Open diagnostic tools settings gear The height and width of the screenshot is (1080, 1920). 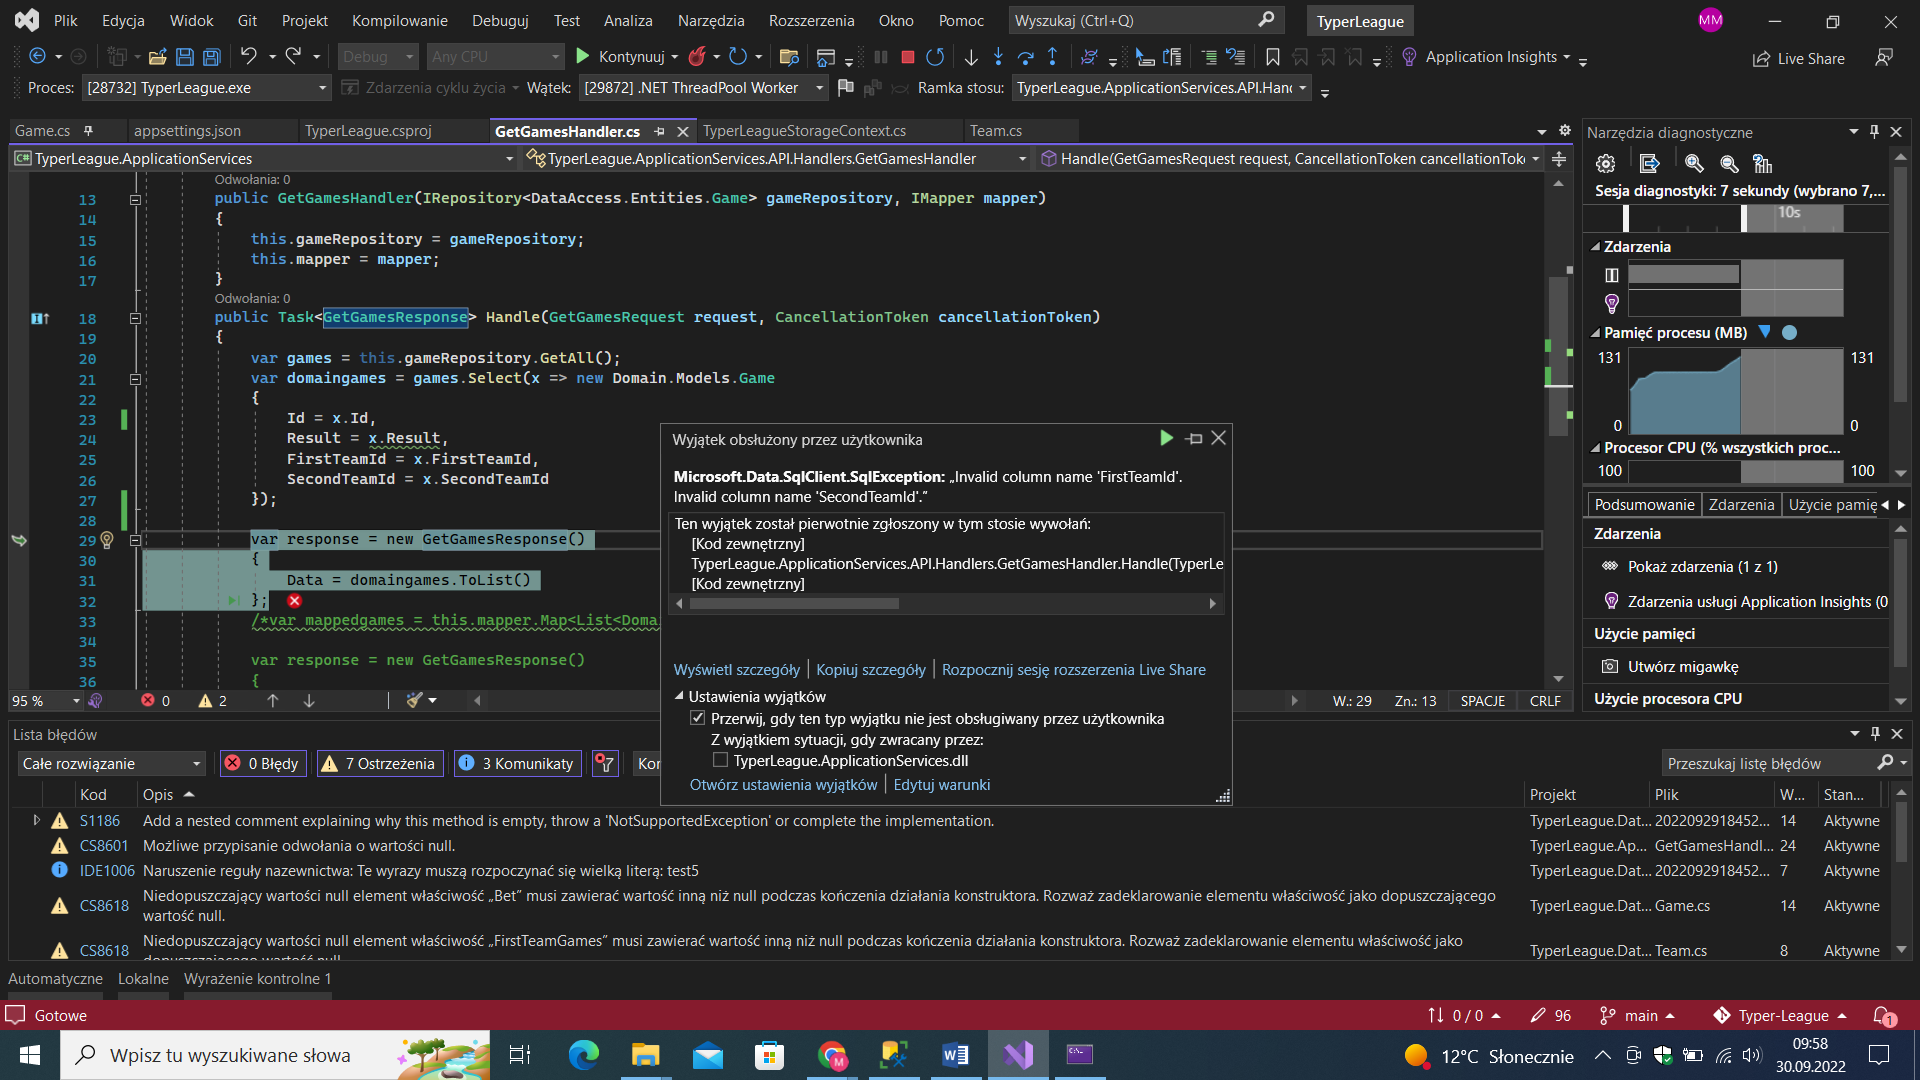coord(1605,163)
